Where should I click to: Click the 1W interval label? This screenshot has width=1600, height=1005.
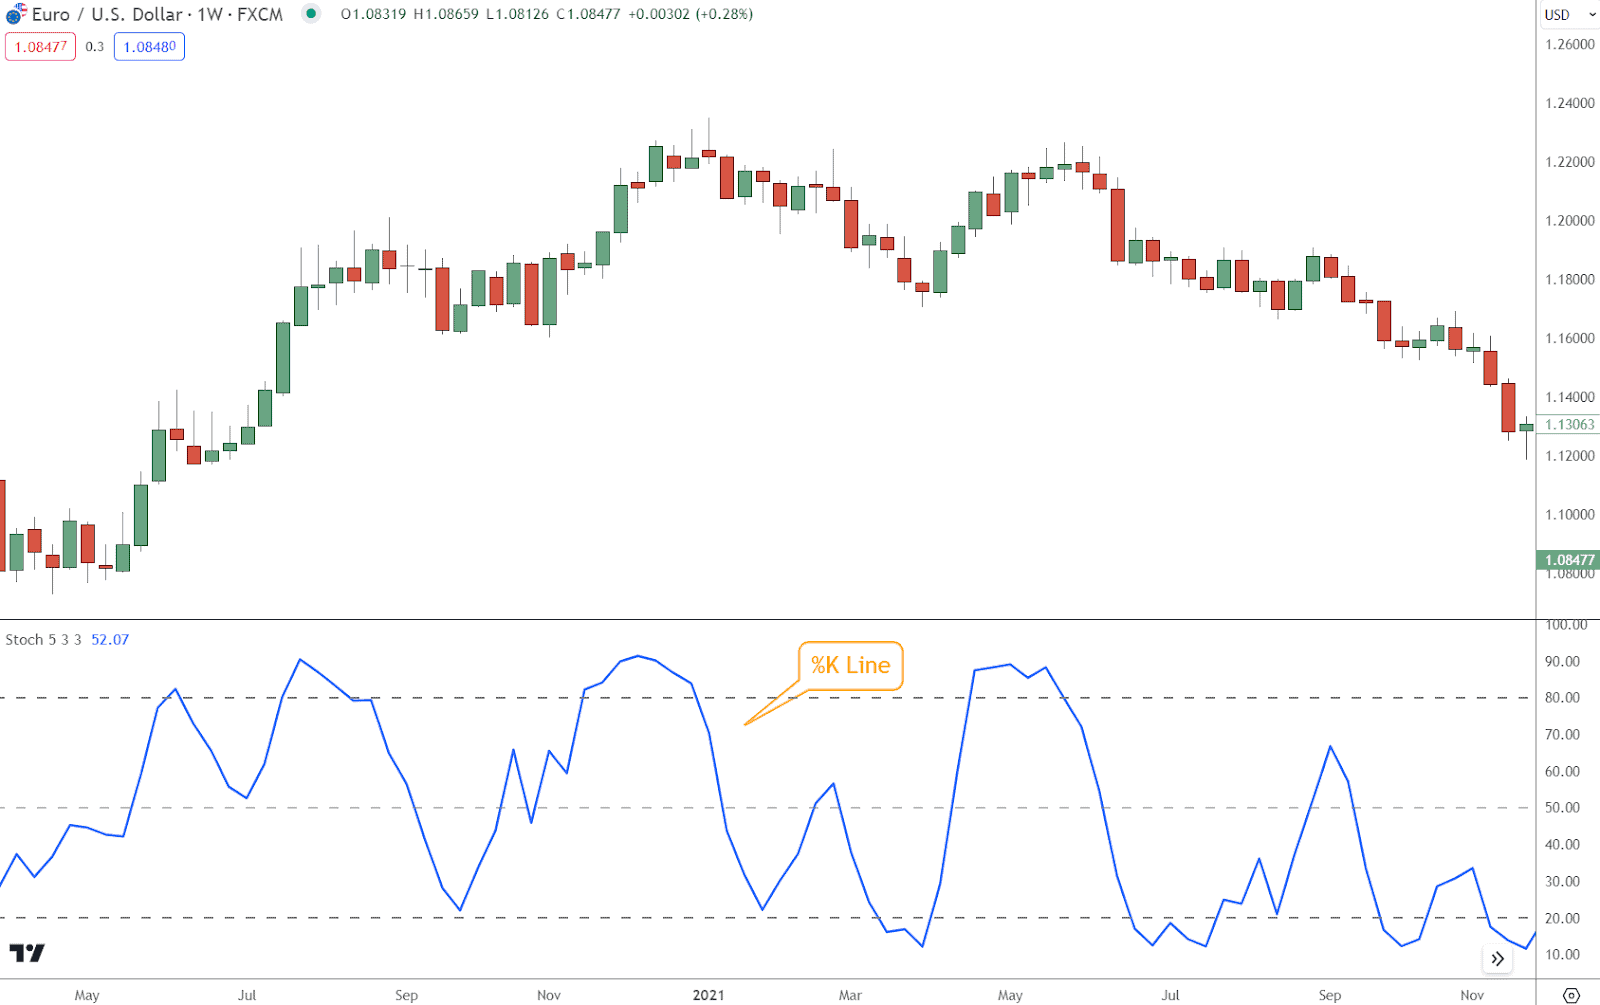coord(209,14)
